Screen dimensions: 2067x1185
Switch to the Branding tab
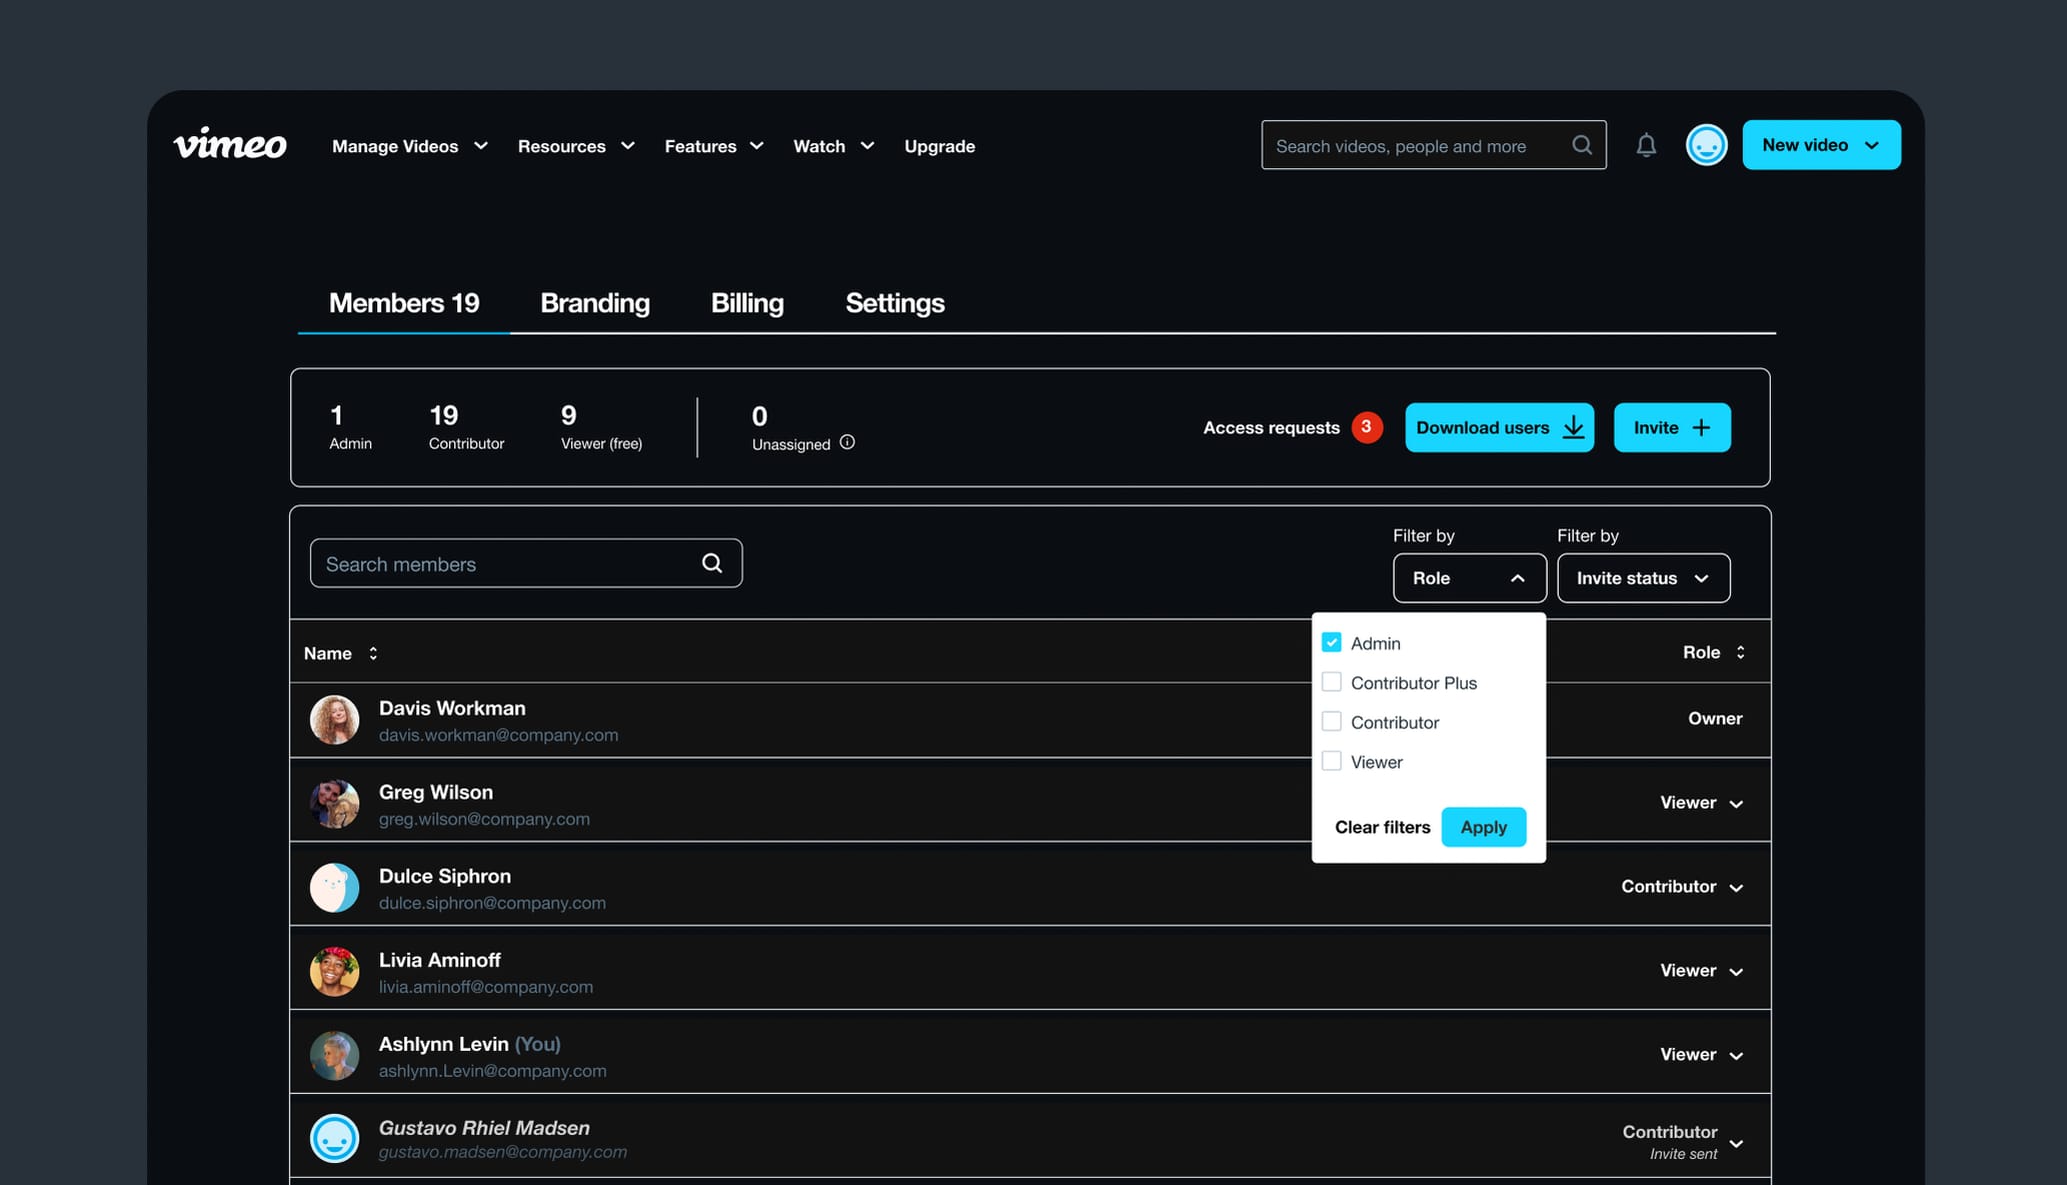point(595,303)
